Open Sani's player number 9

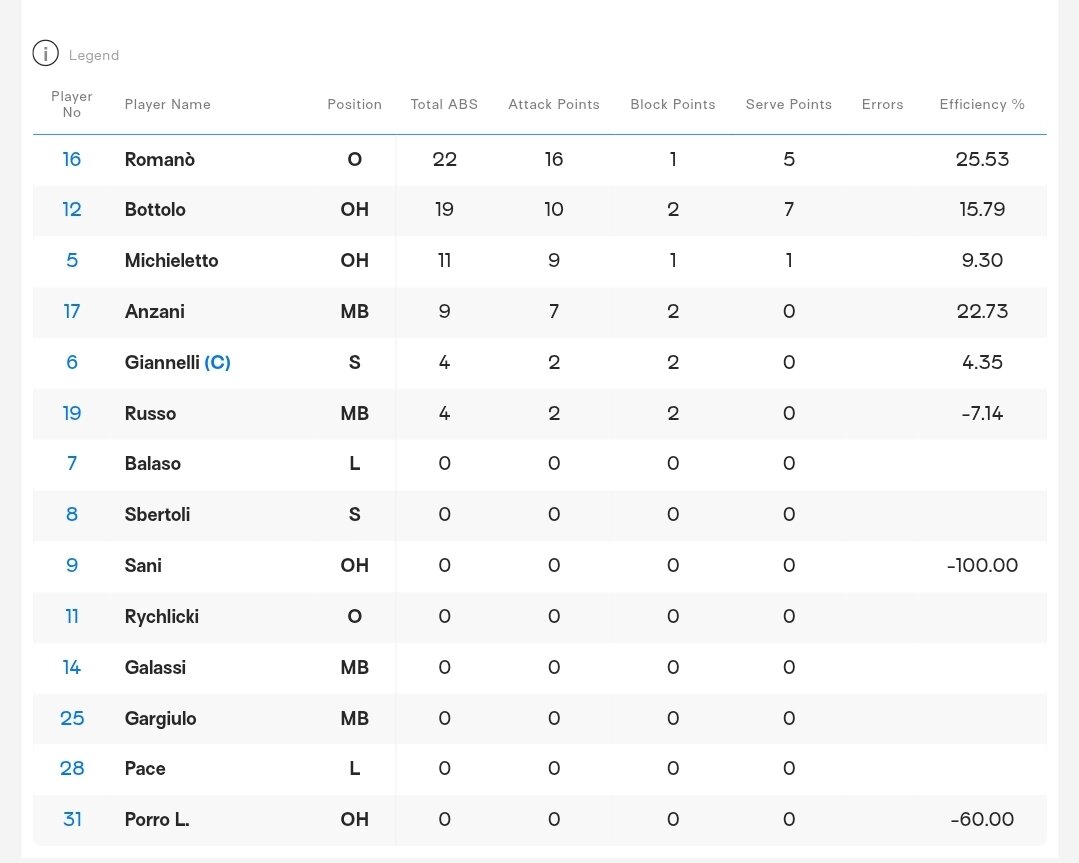(x=72, y=565)
